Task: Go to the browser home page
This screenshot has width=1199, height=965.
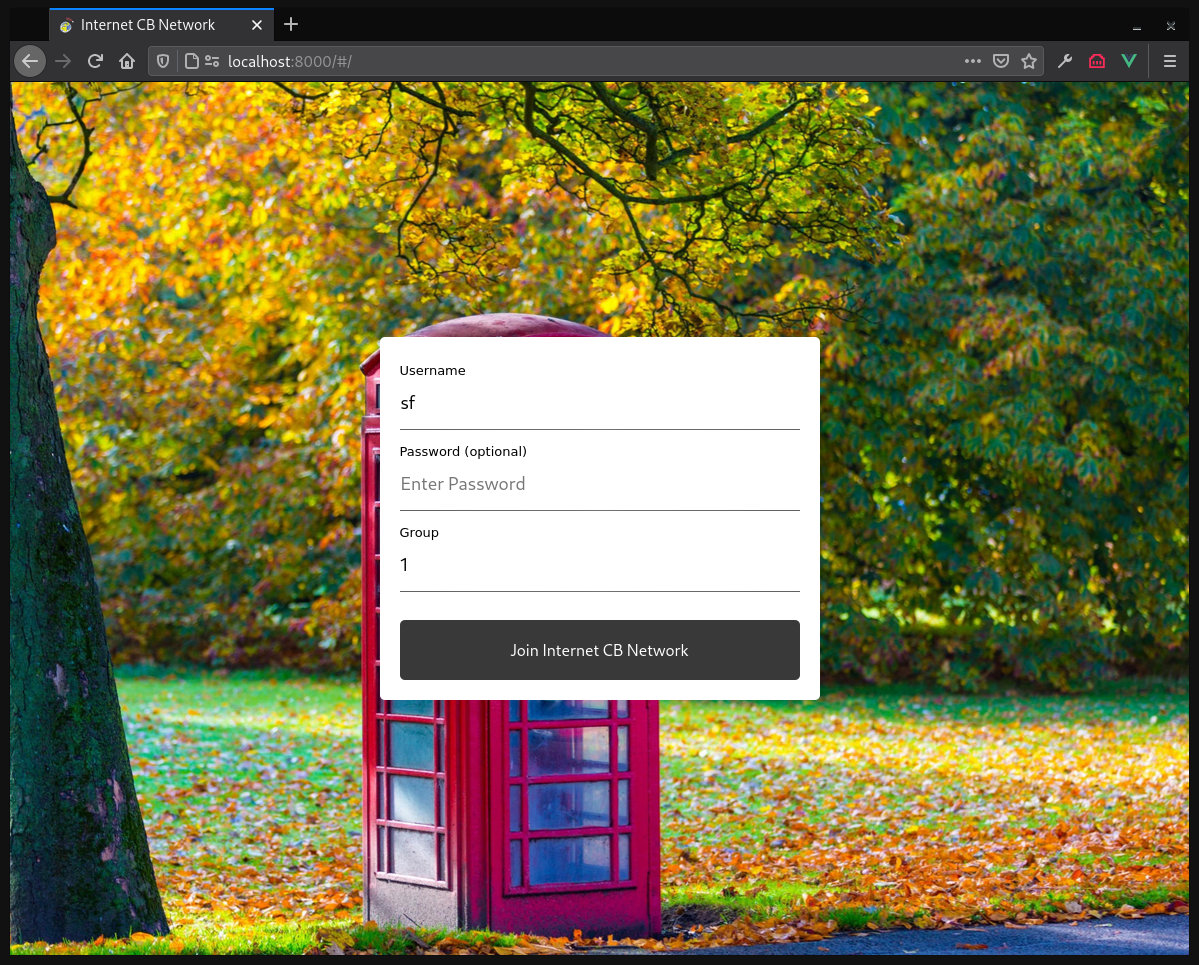Action: pos(127,61)
